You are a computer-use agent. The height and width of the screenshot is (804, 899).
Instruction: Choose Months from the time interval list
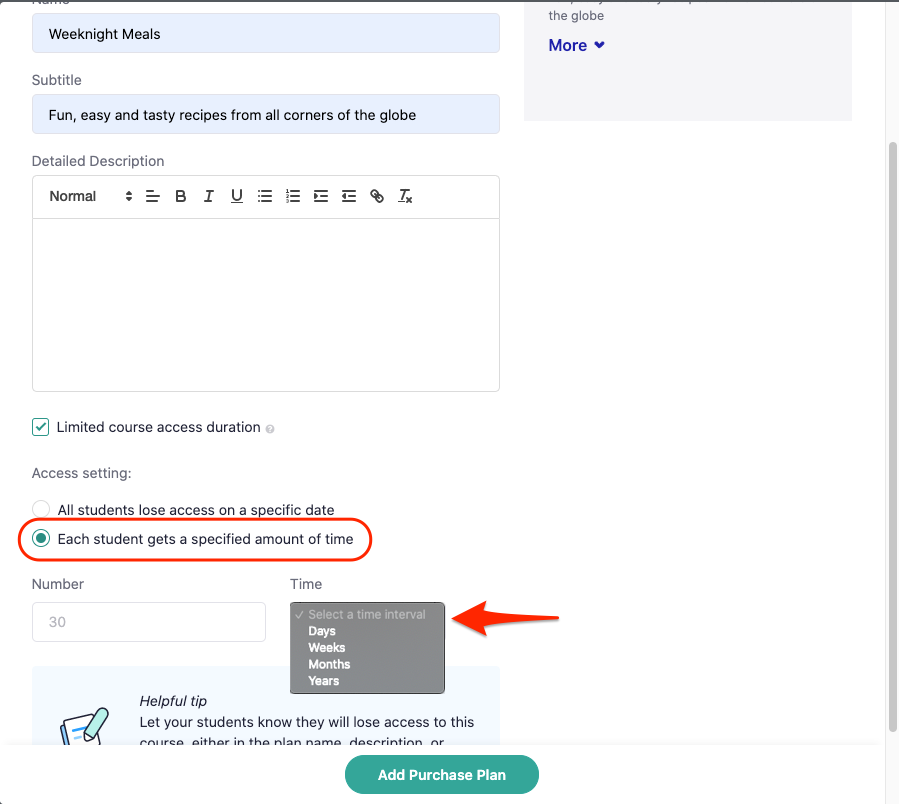(x=329, y=665)
